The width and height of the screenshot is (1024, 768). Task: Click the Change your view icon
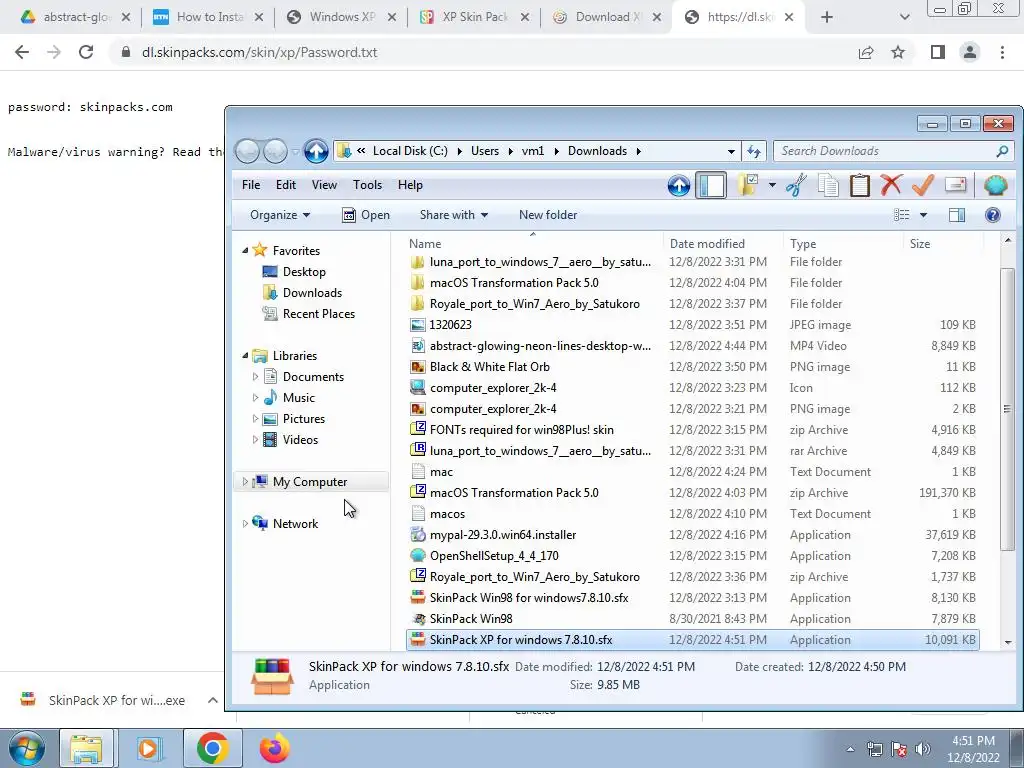(902, 215)
